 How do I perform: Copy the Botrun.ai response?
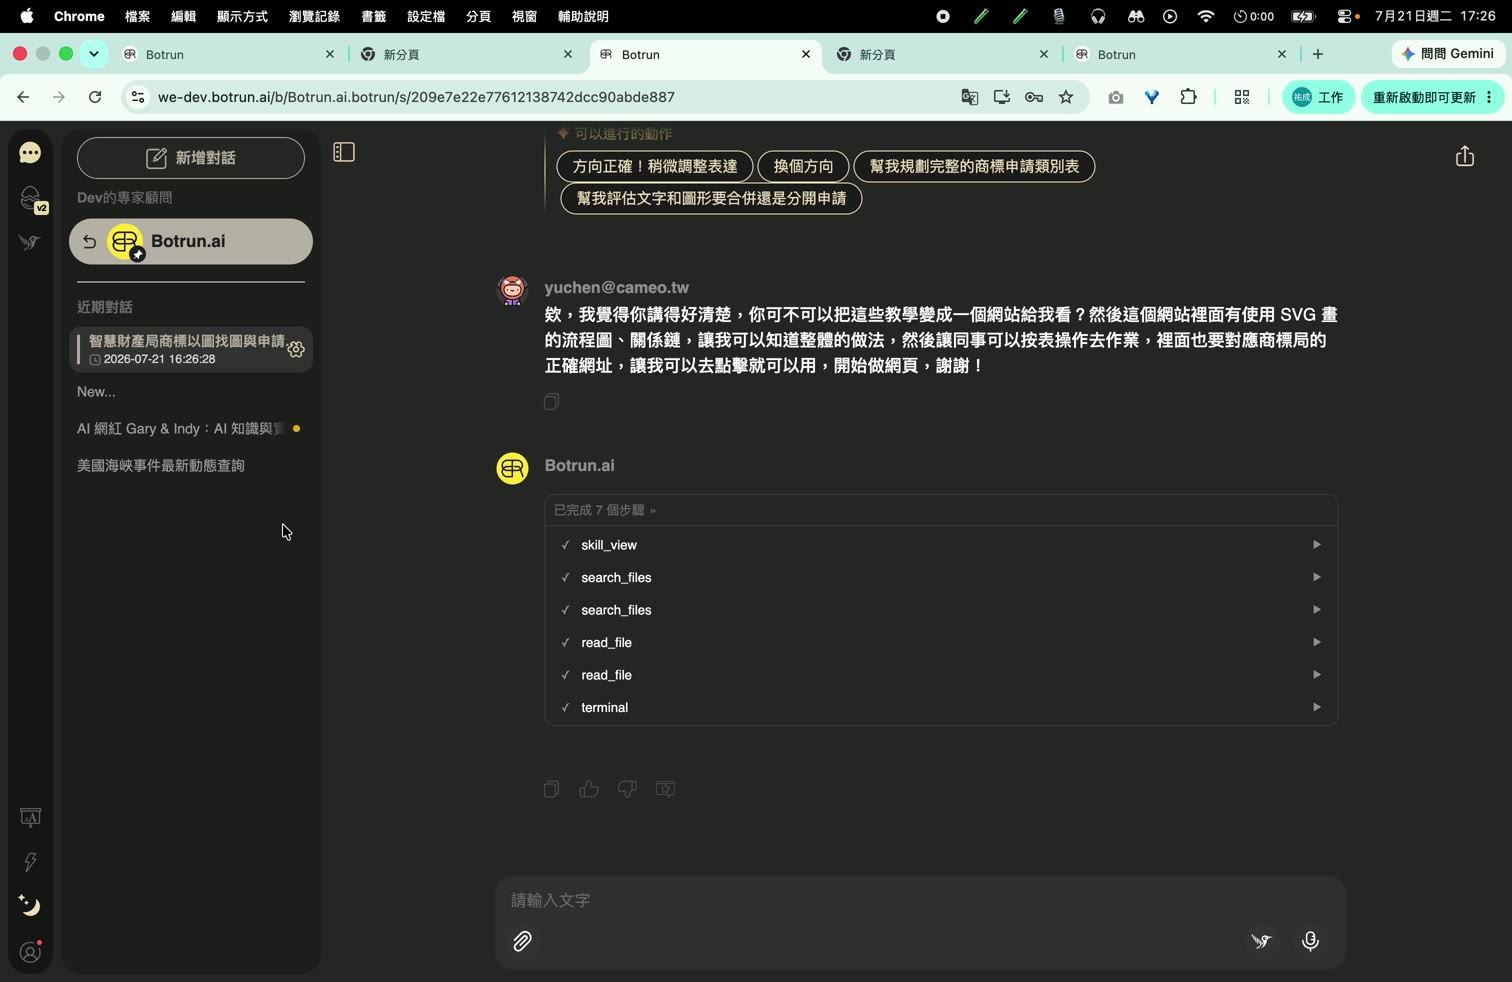551,789
